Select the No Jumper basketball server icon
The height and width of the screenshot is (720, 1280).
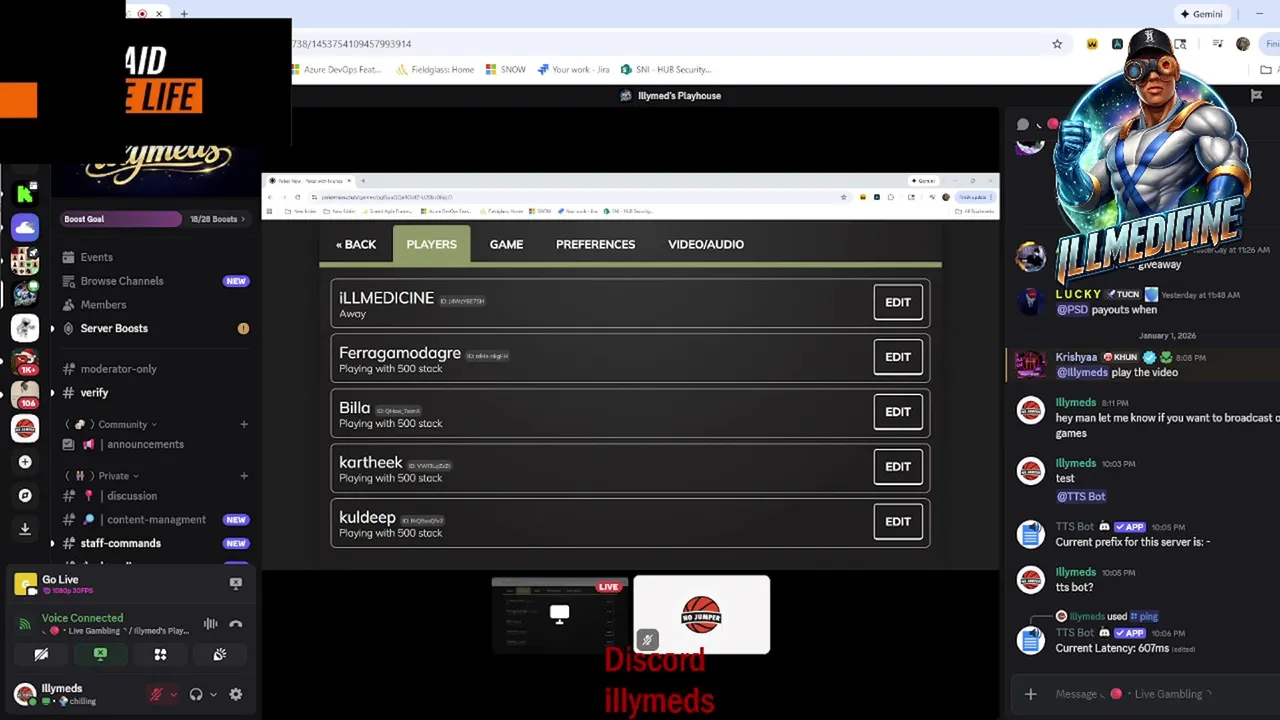click(x=25, y=428)
